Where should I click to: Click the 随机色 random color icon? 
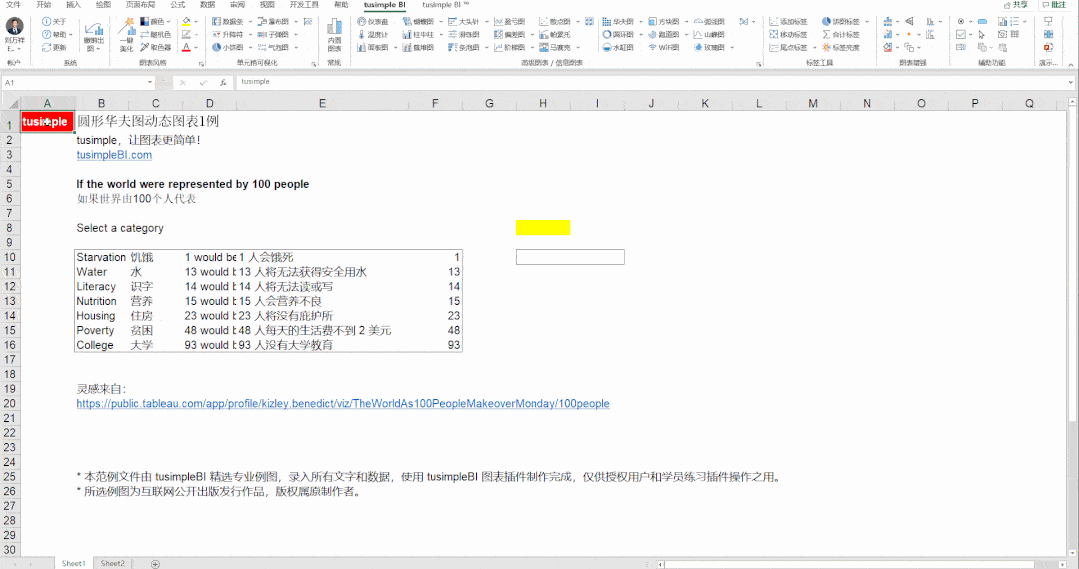coord(156,34)
